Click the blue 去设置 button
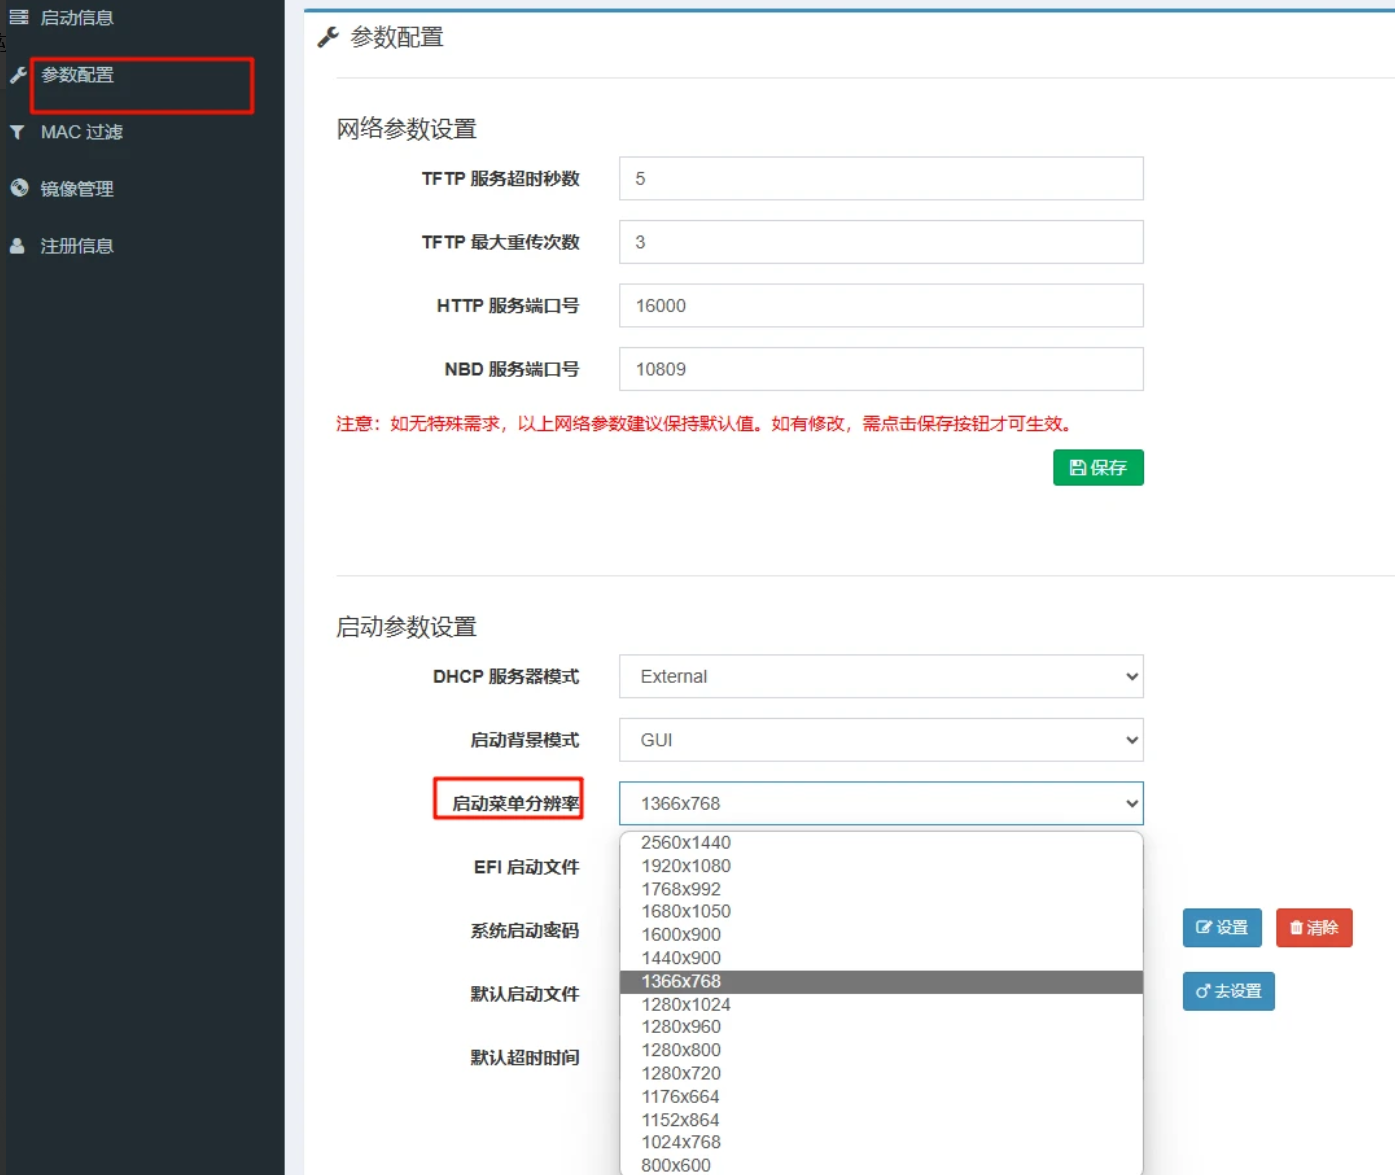Viewport: 1395px width, 1175px height. (x=1228, y=992)
